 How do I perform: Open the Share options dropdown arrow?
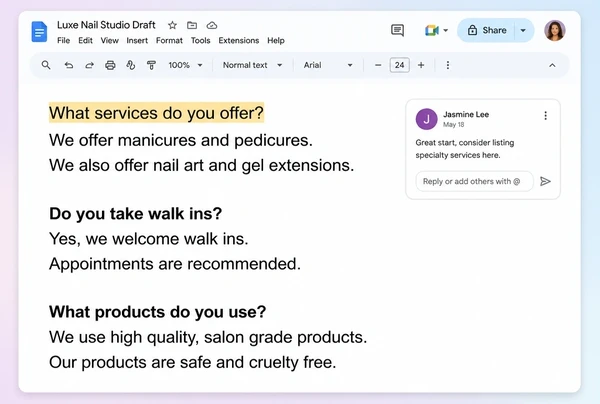[523, 30]
